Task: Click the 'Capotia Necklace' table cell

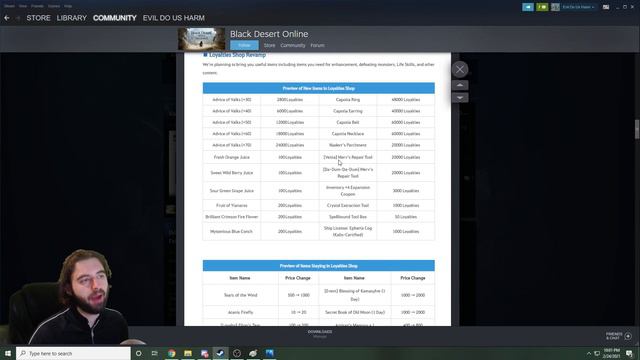Action: (x=348, y=134)
